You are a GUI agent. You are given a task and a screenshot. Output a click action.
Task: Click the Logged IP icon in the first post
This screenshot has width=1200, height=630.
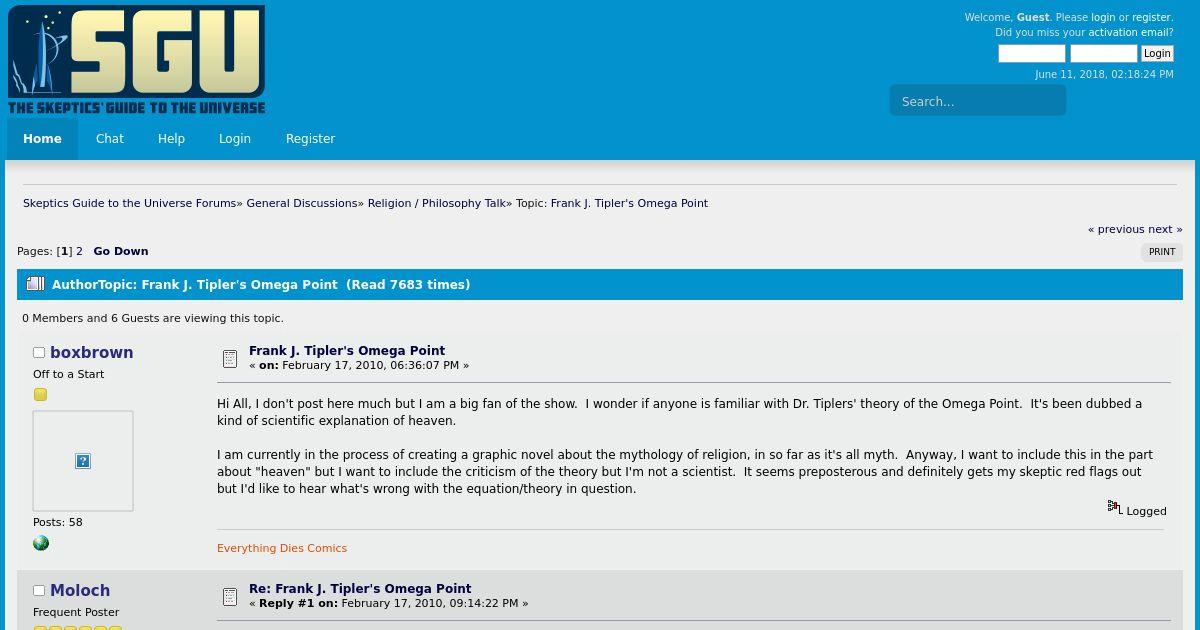click(x=1114, y=508)
